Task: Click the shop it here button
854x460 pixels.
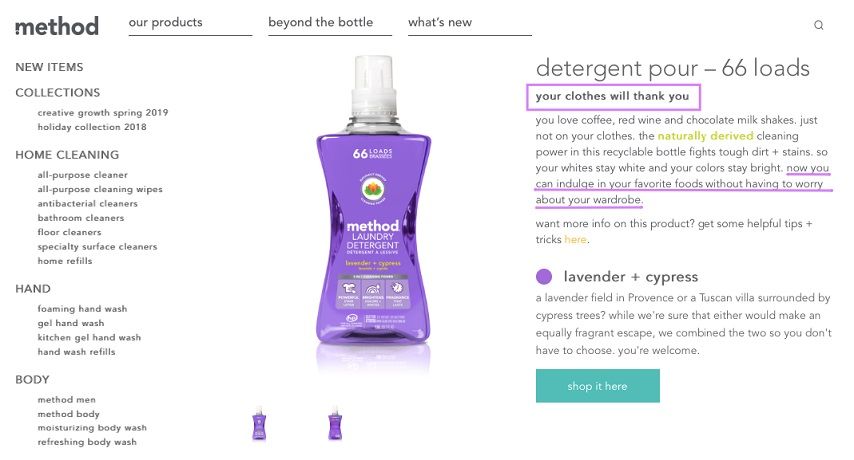Action: click(597, 386)
